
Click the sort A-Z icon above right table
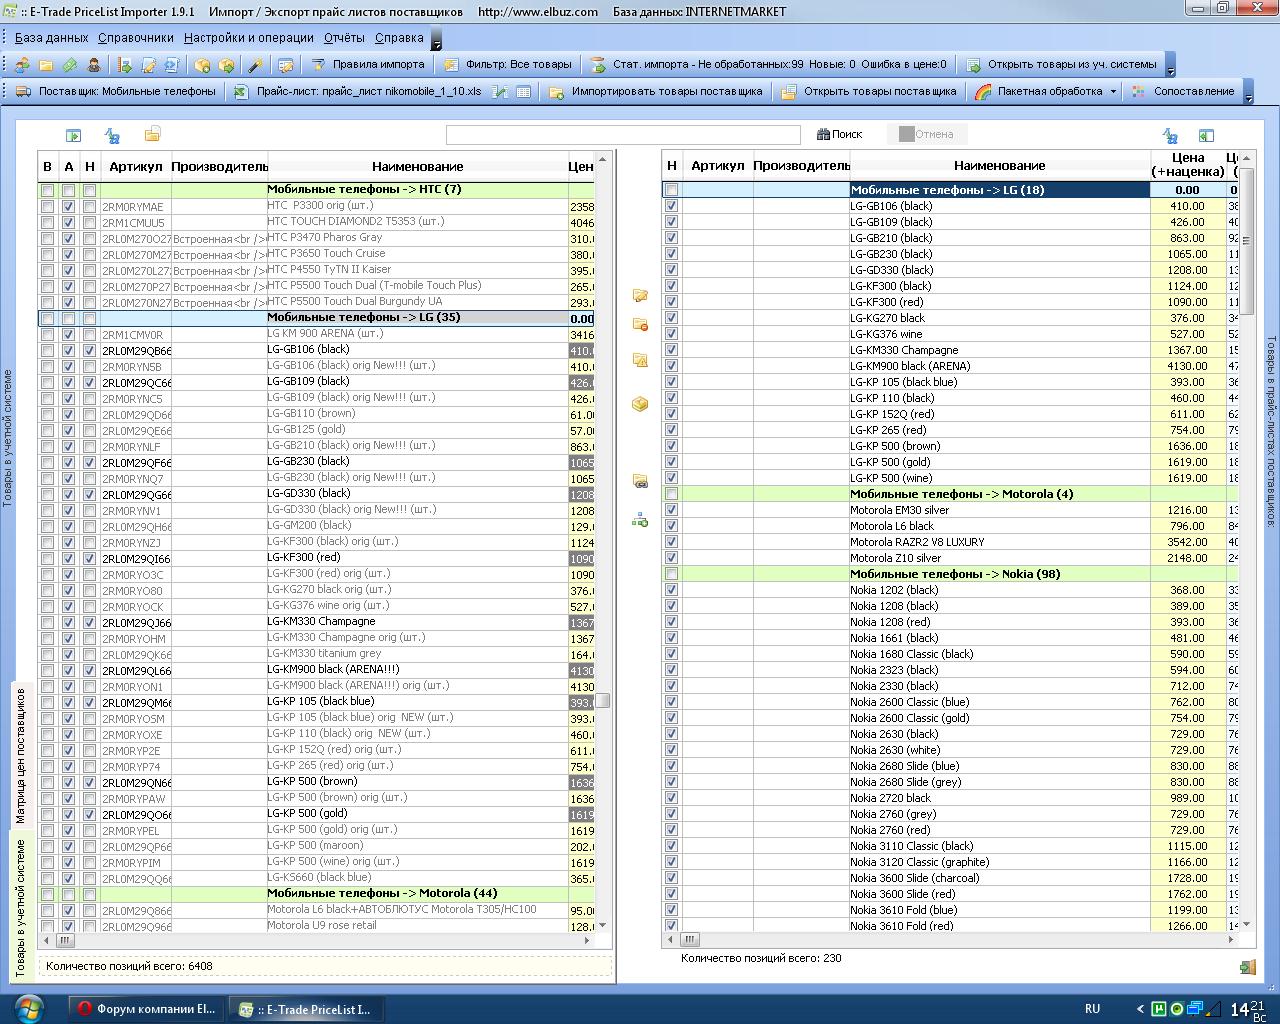1170,135
